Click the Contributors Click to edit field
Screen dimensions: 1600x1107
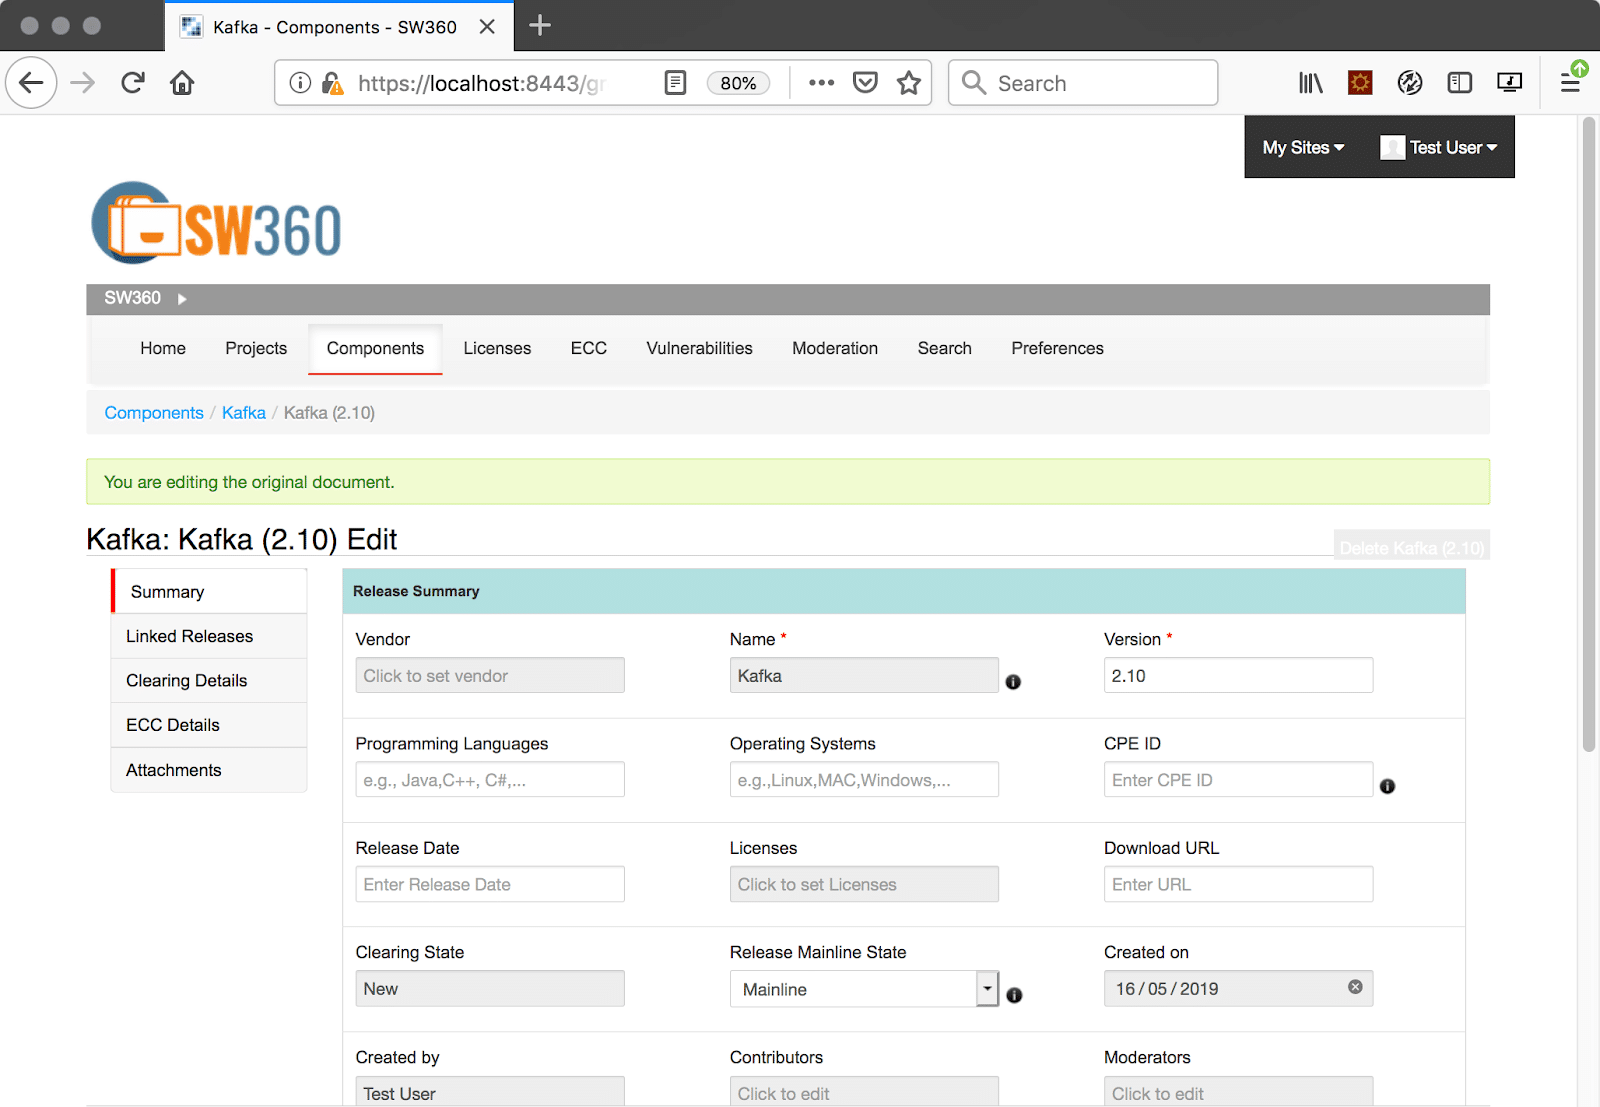click(864, 1091)
